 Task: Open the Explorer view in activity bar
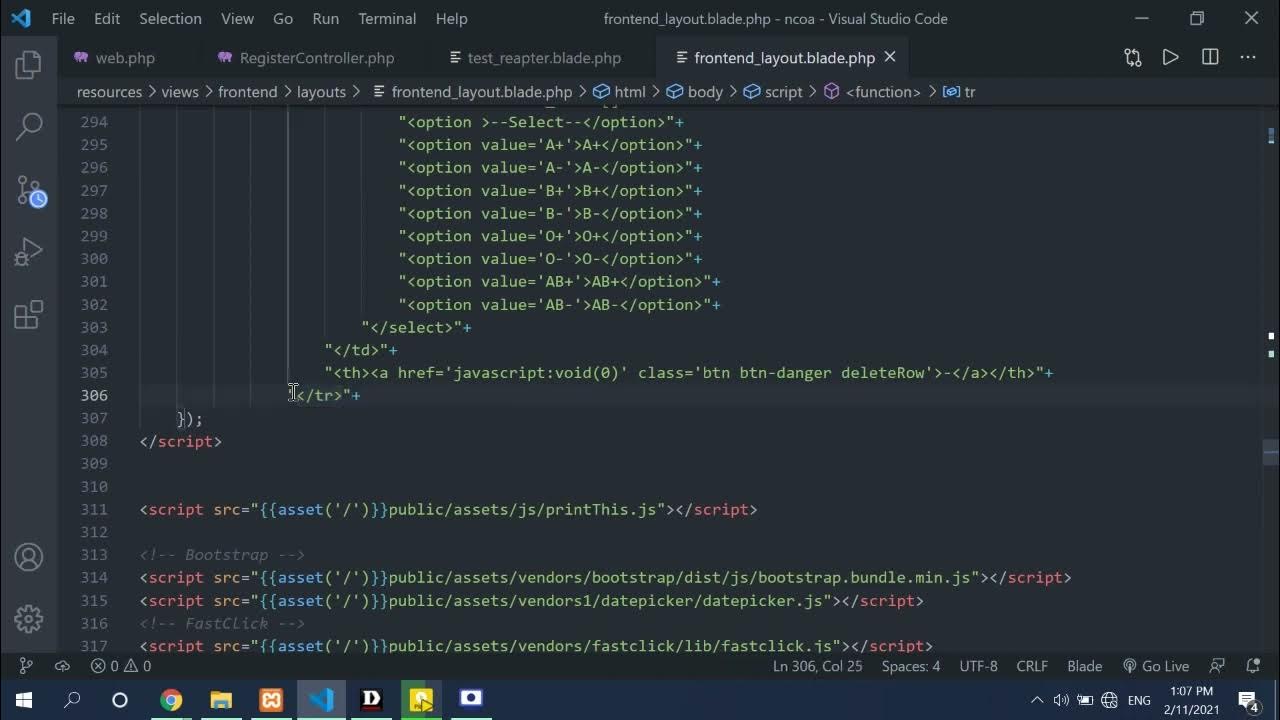click(29, 66)
